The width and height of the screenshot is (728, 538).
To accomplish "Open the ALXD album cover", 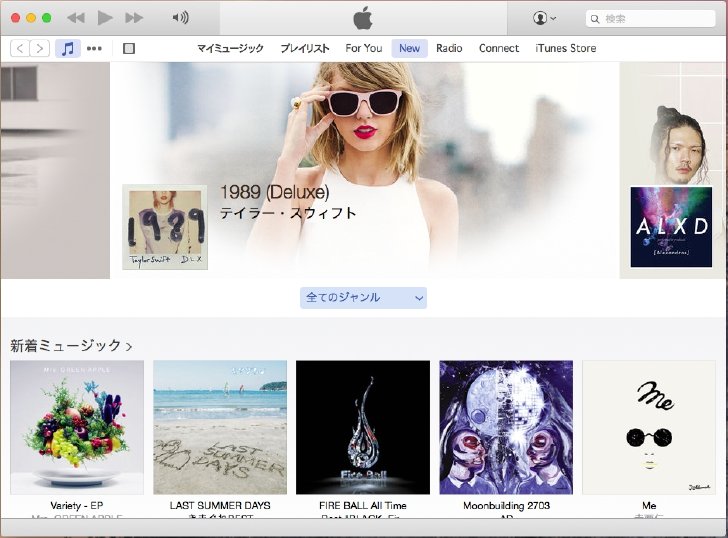I will [x=671, y=227].
